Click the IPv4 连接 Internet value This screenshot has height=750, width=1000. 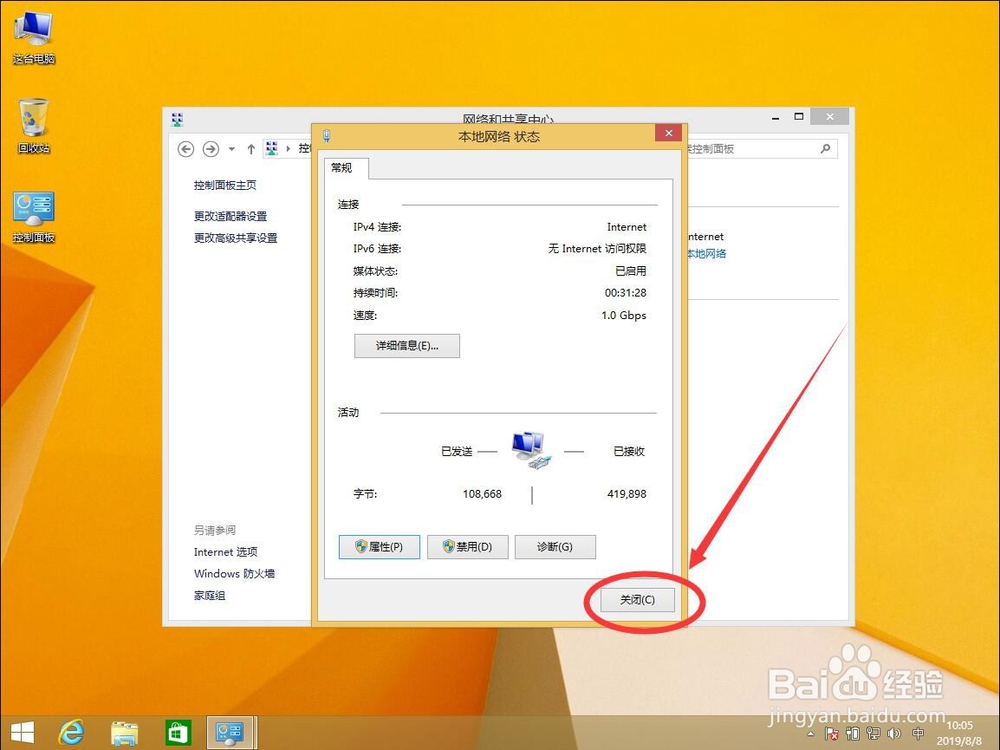626,227
